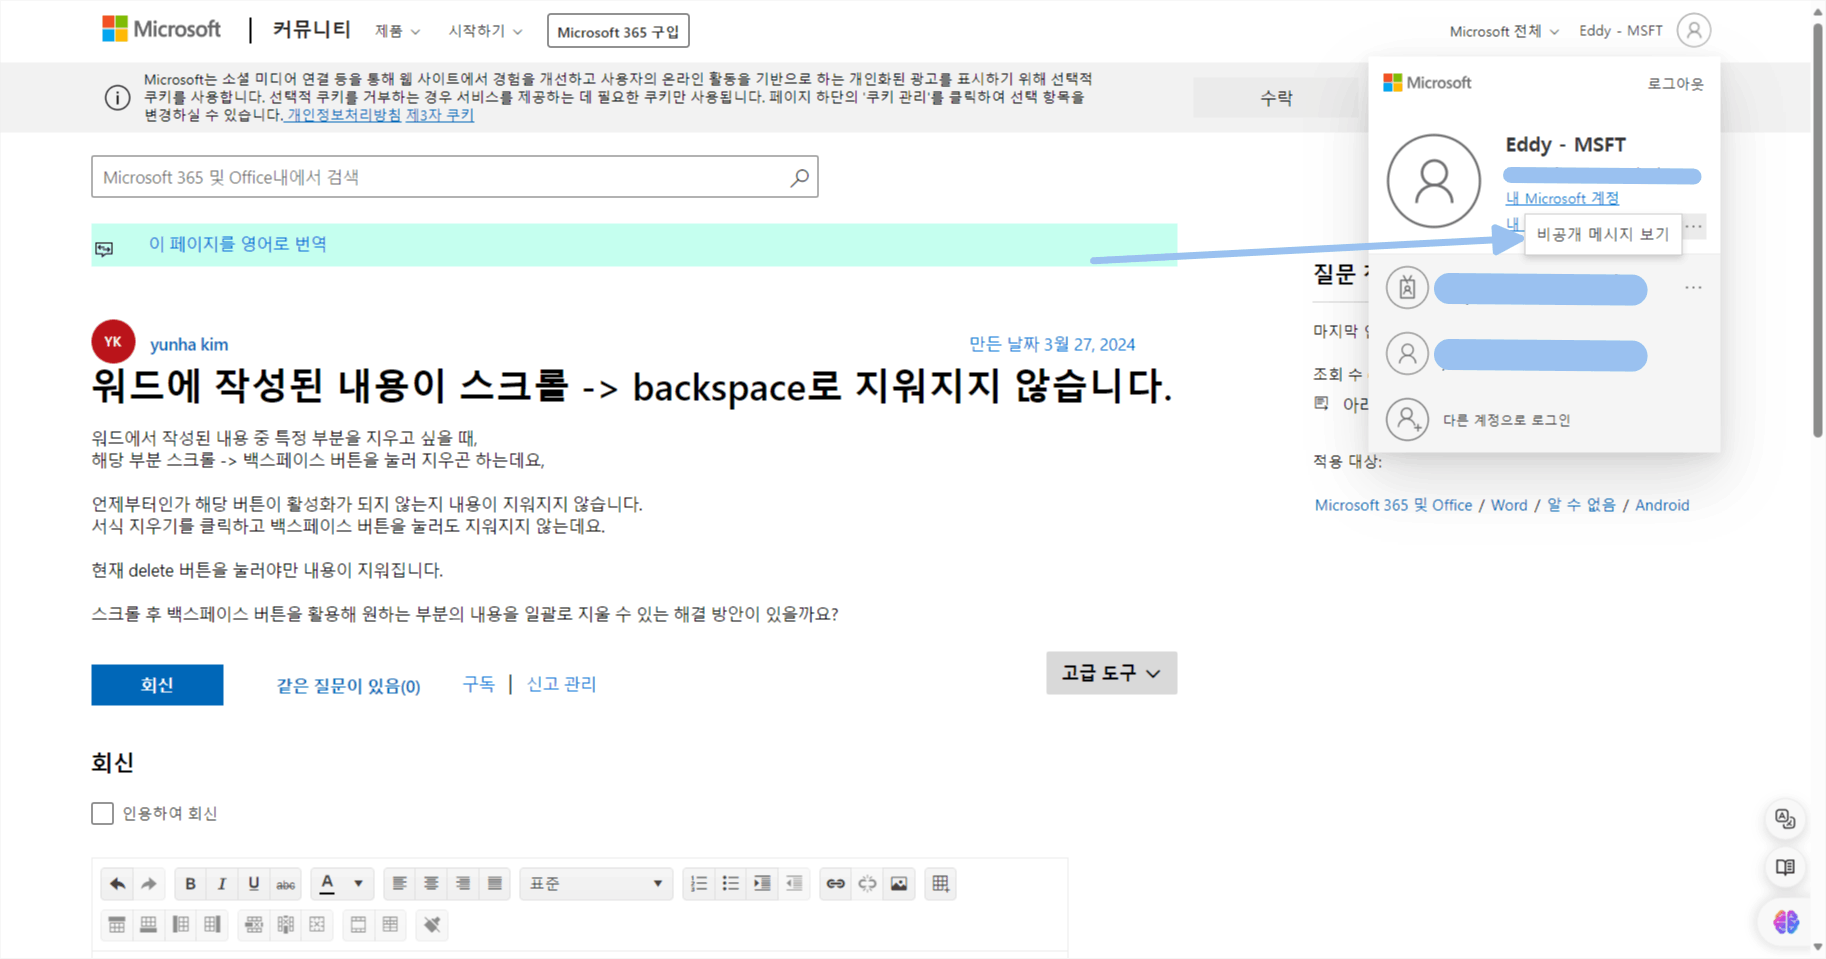Click the search magnifier icon
This screenshot has height=959, width=1826.
click(x=799, y=177)
